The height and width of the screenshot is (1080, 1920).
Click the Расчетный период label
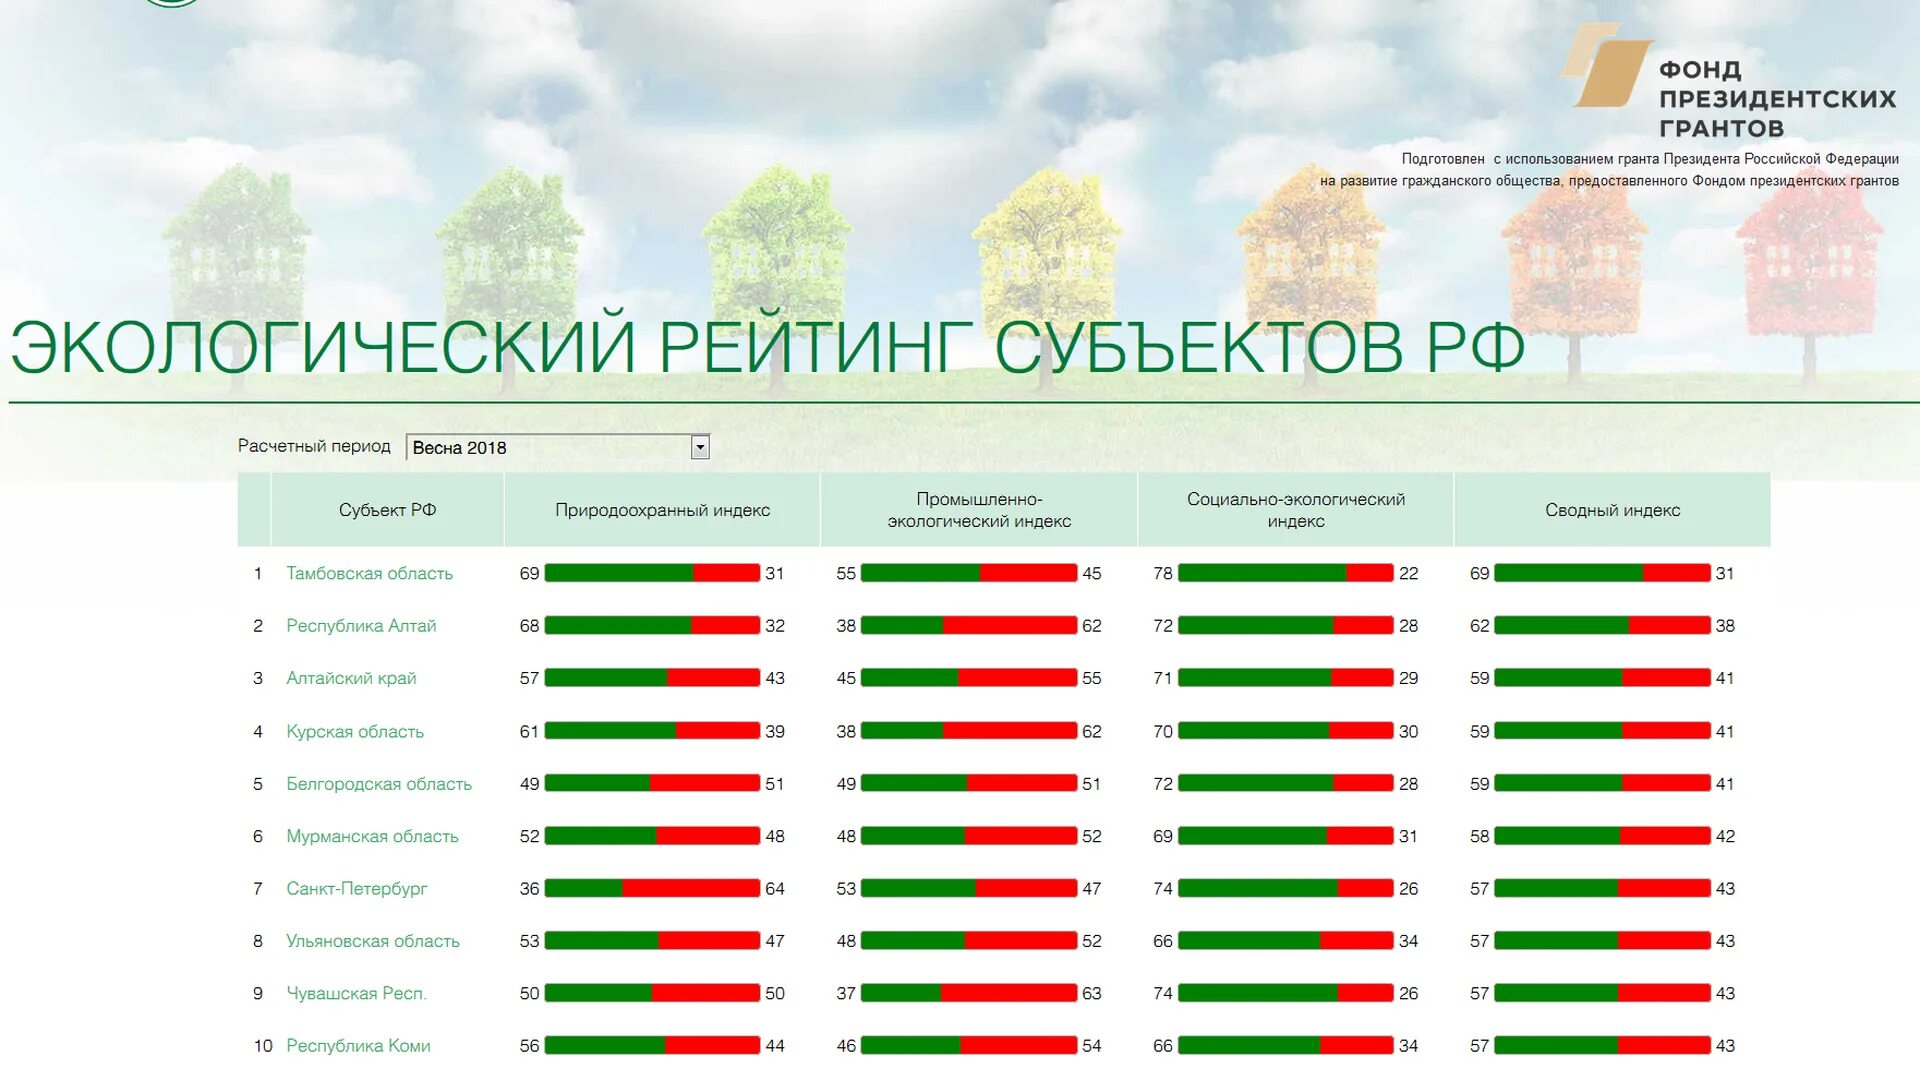[x=314, y=446]
